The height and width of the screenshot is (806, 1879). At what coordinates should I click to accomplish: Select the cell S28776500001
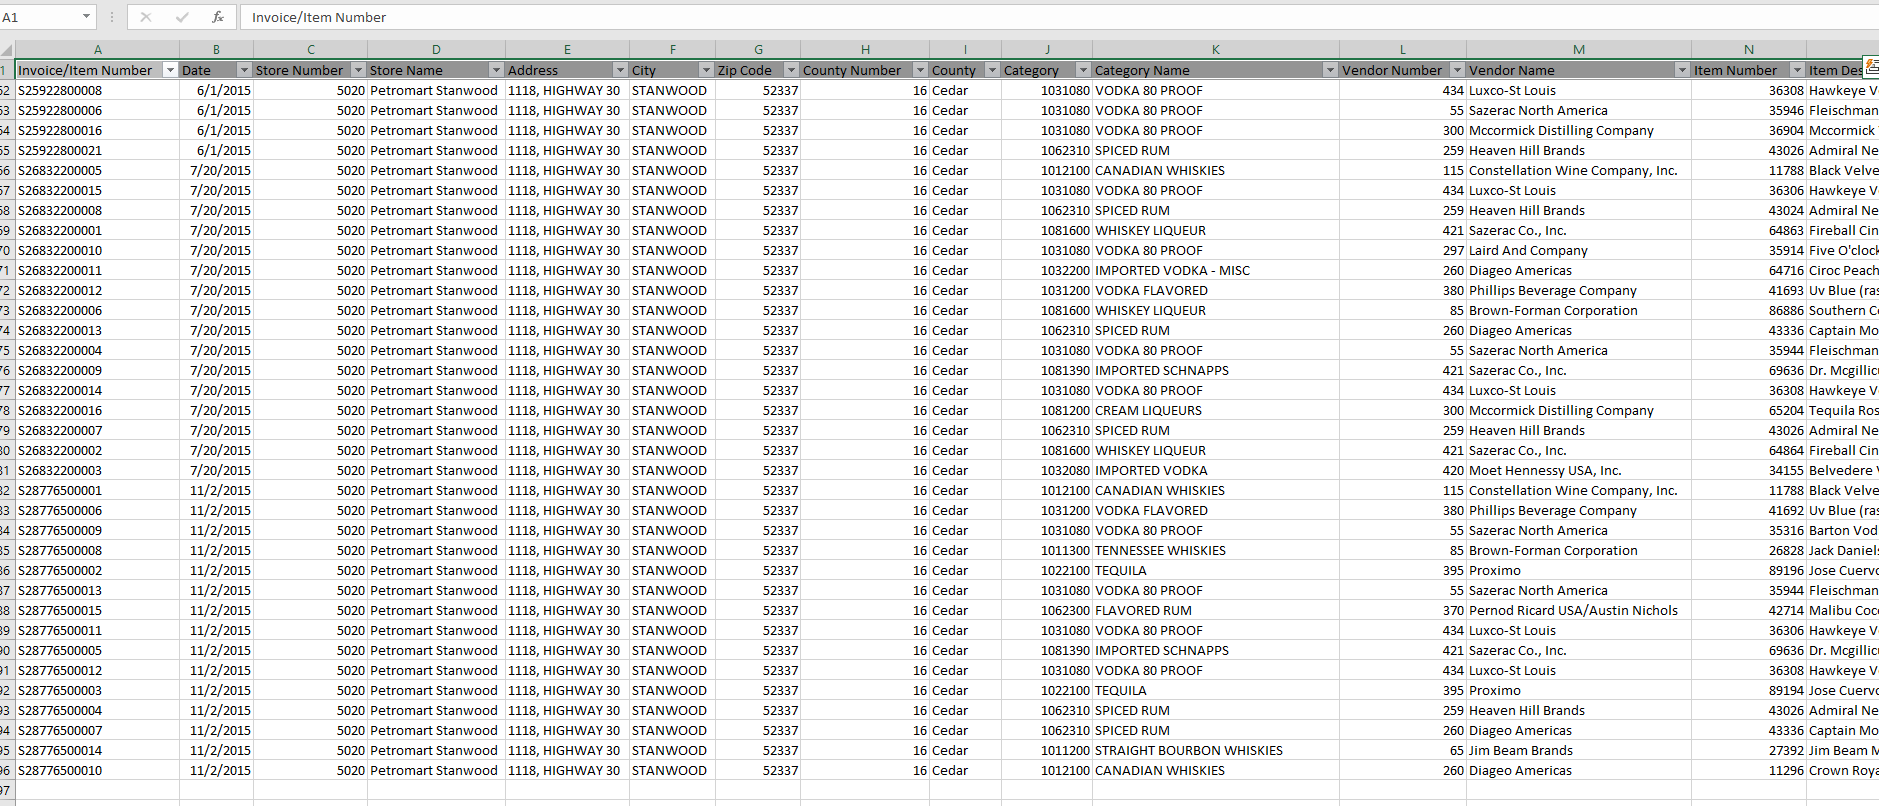click(97, 490)
